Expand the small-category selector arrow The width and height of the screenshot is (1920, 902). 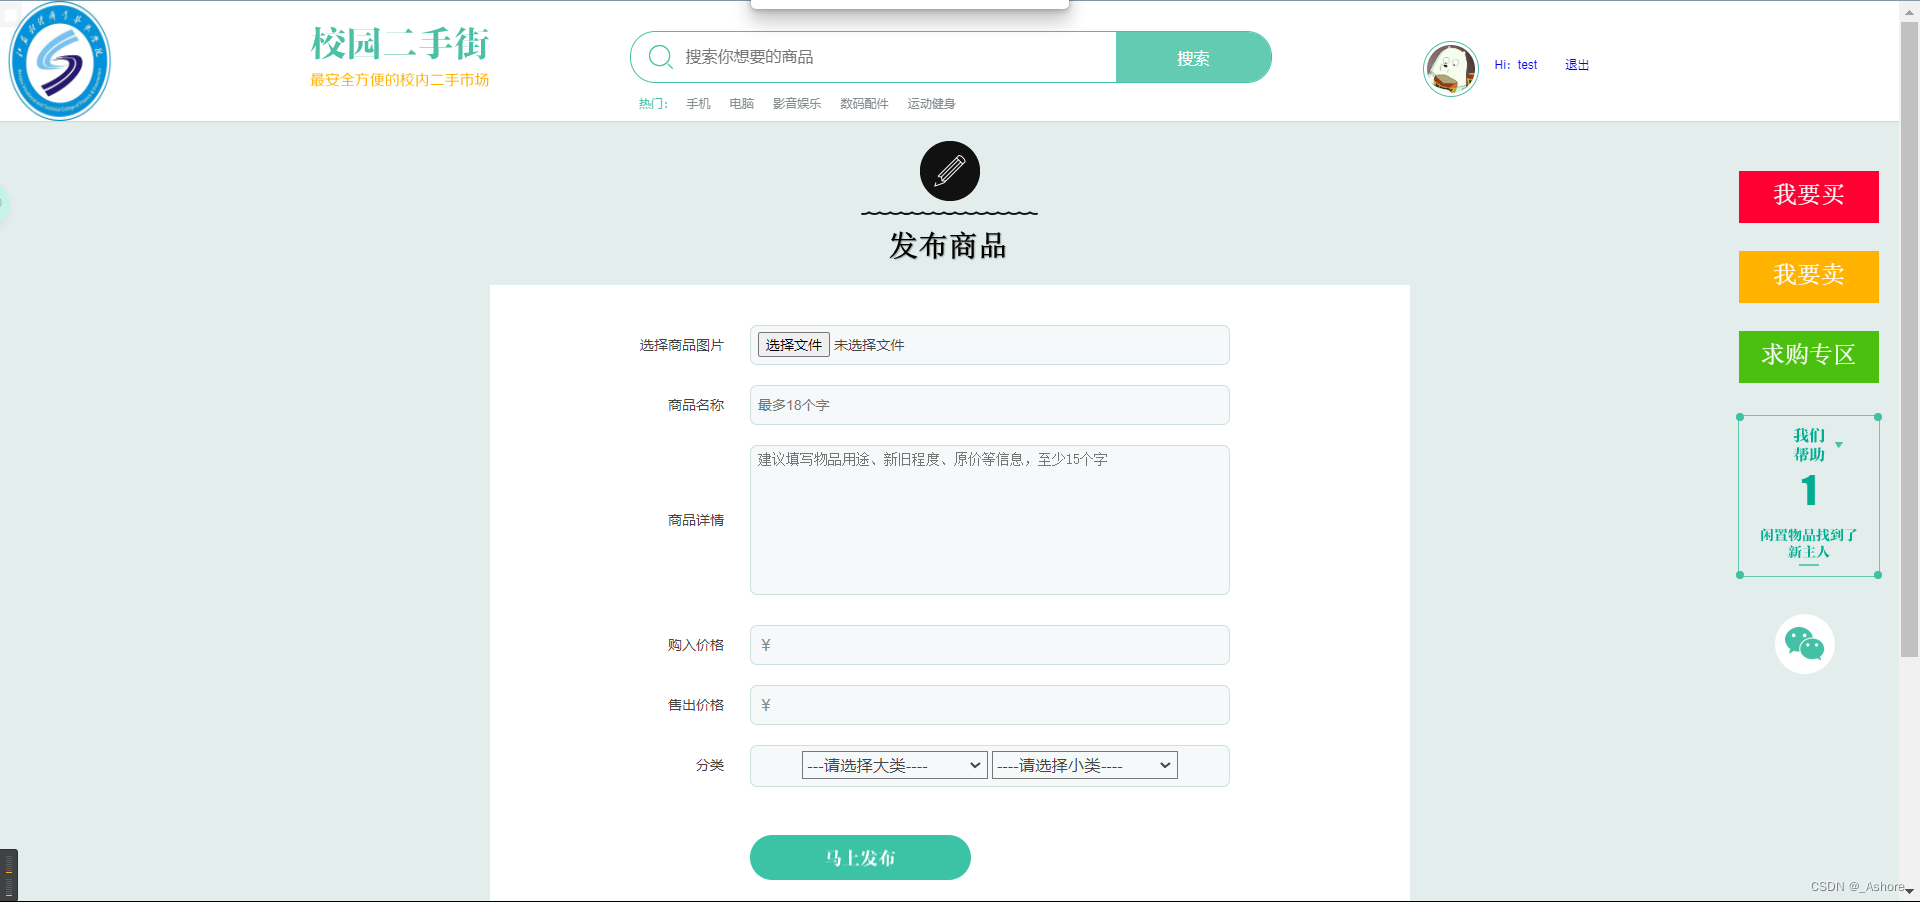point(1164,764)
